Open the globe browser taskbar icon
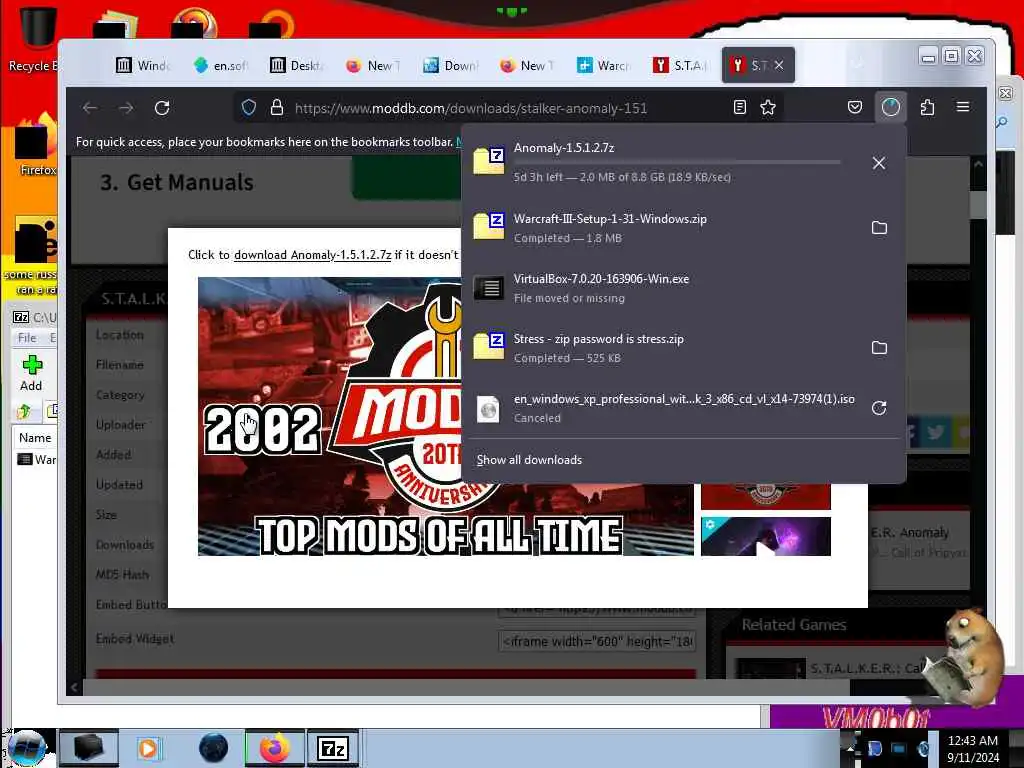 click(213, 748)
